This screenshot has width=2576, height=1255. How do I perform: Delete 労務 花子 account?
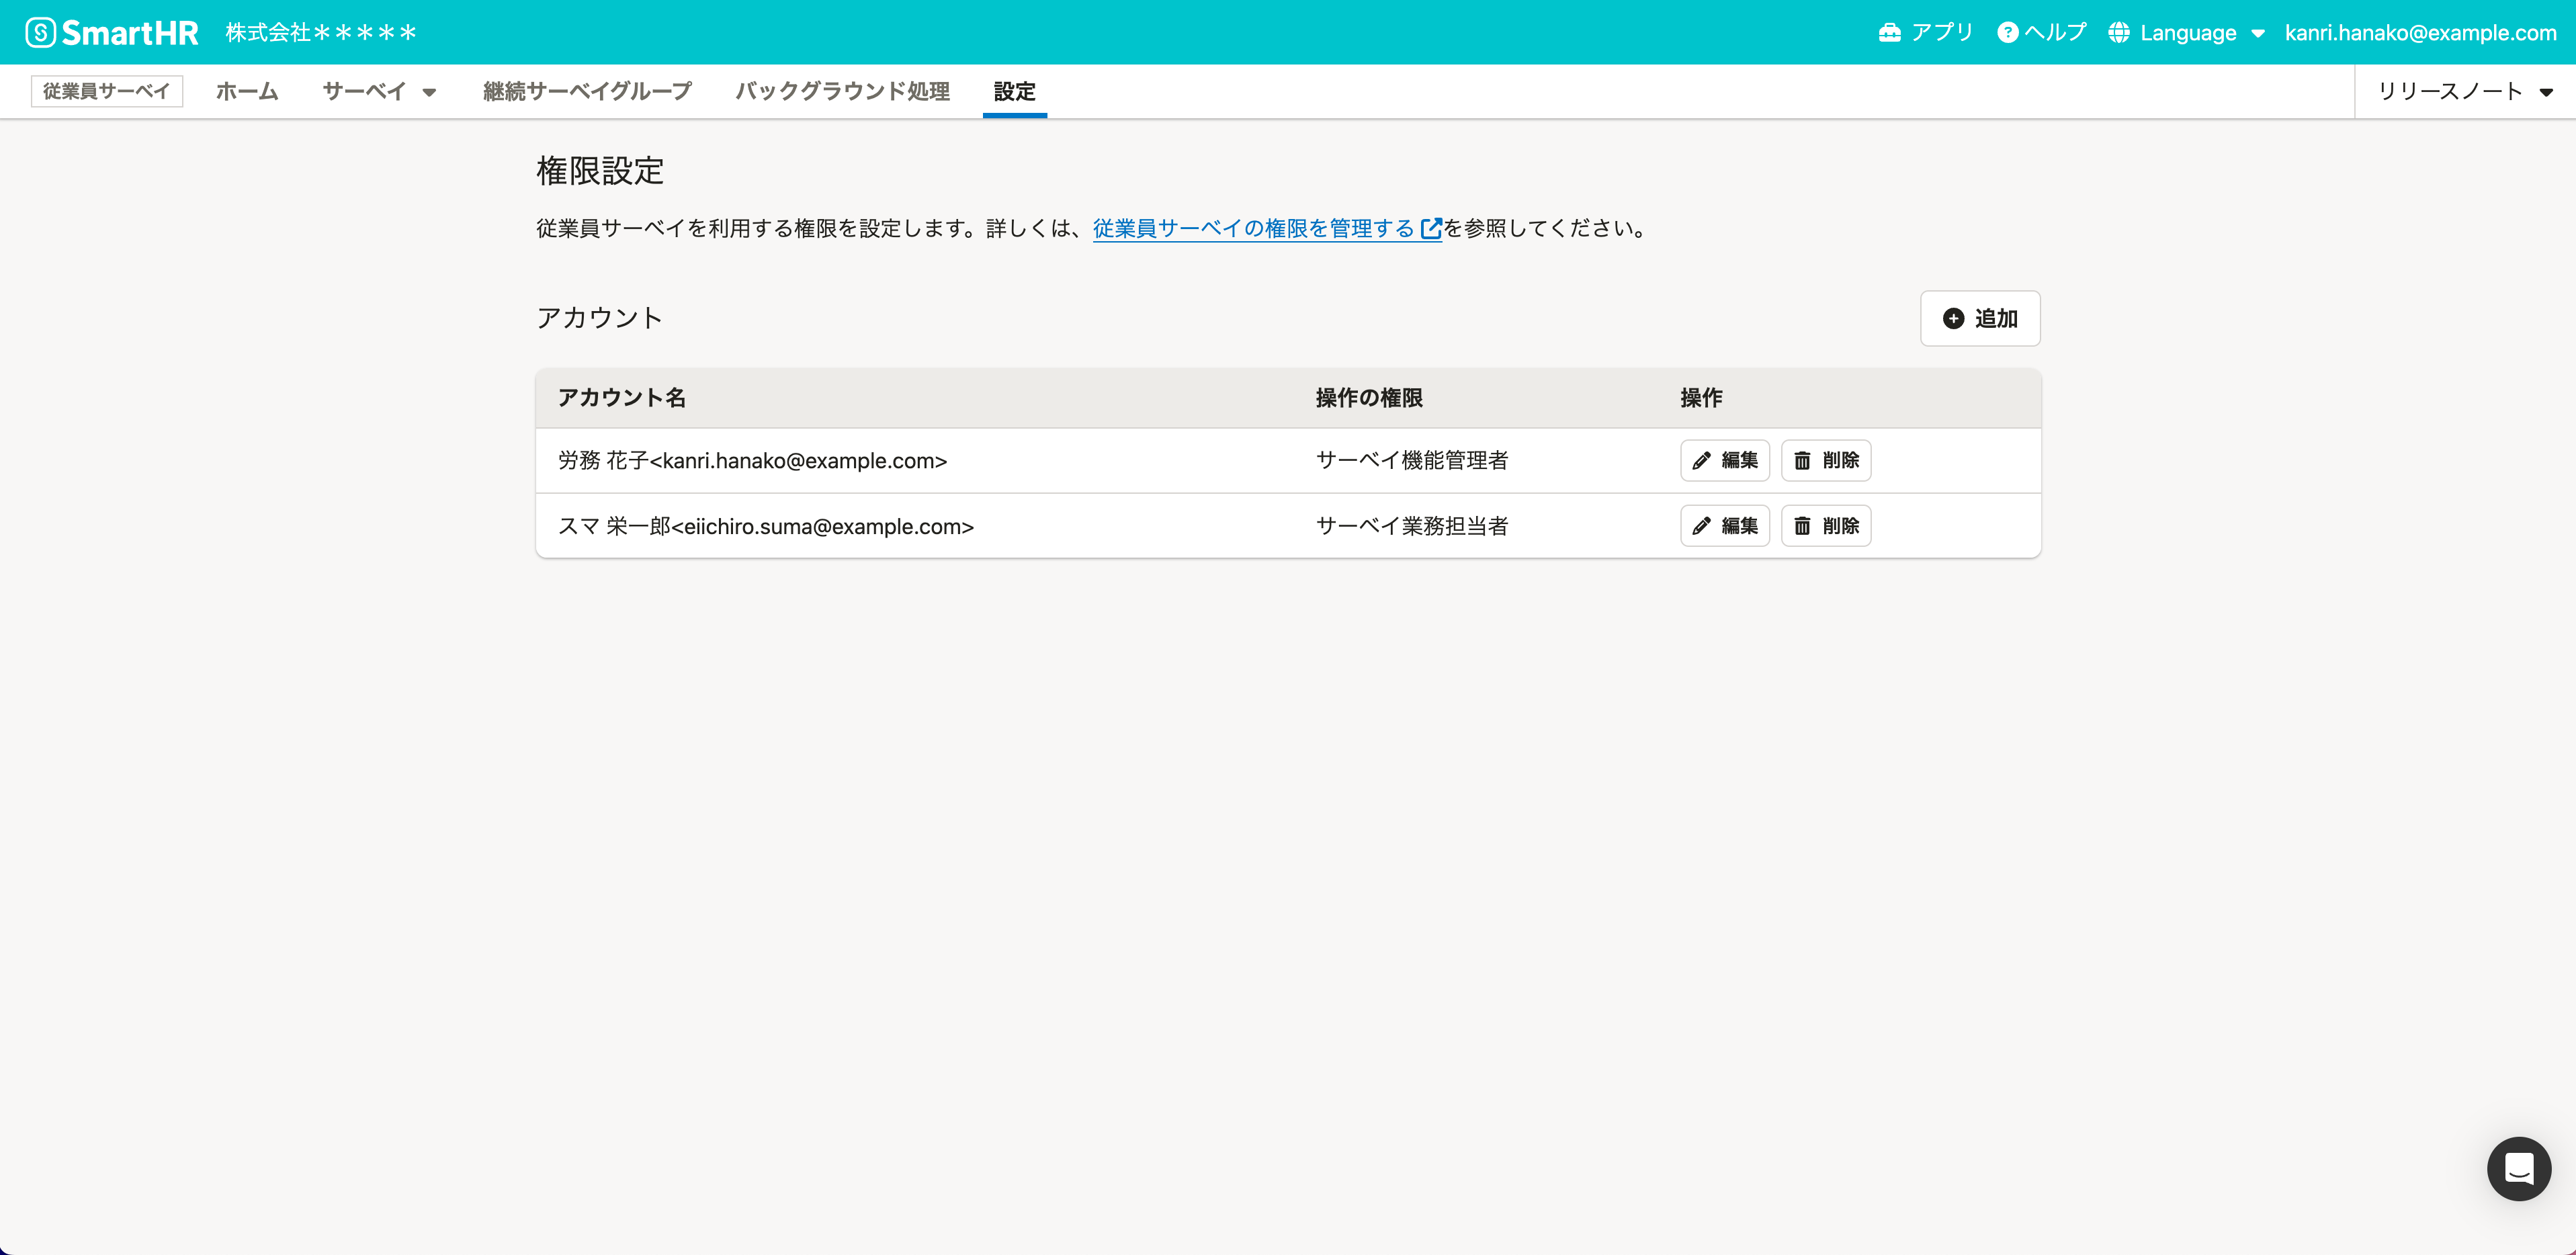1826,460
